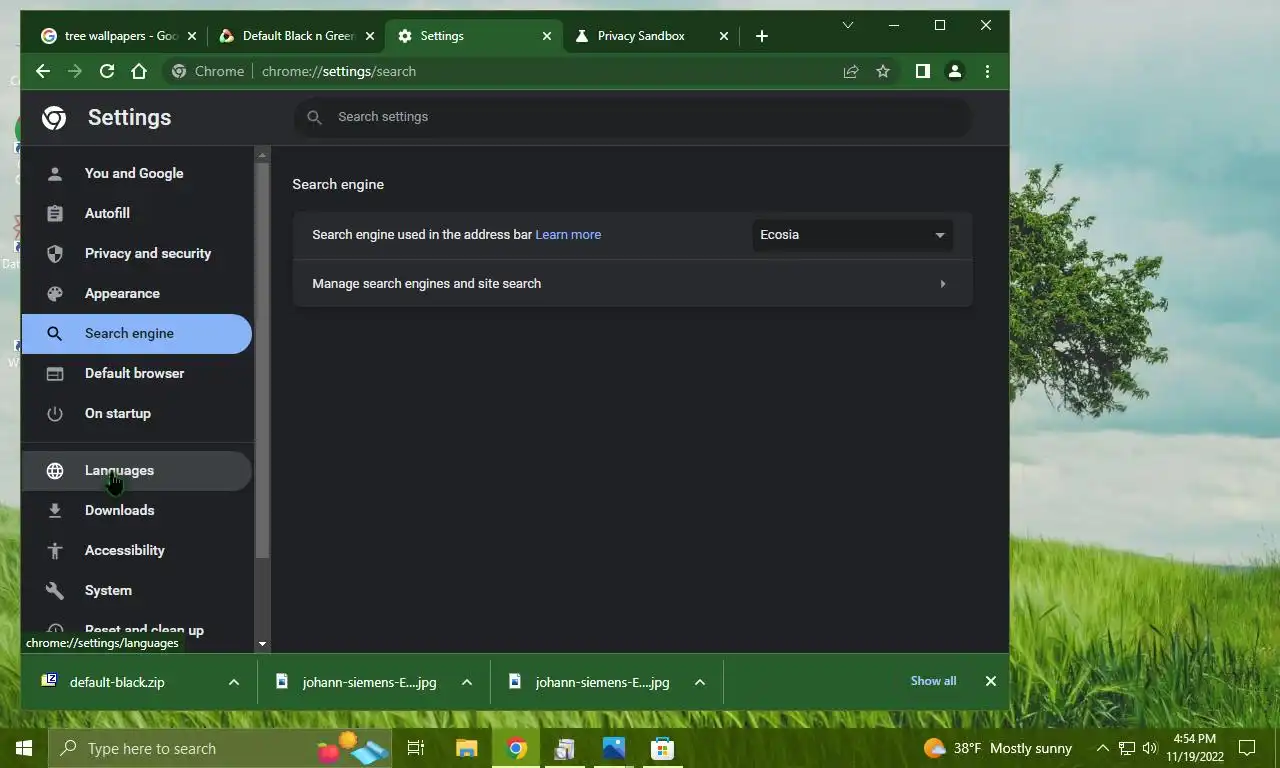1280x768 pixels.
Task: Open the weather widget showing 38°F
Action: point(998,748)
